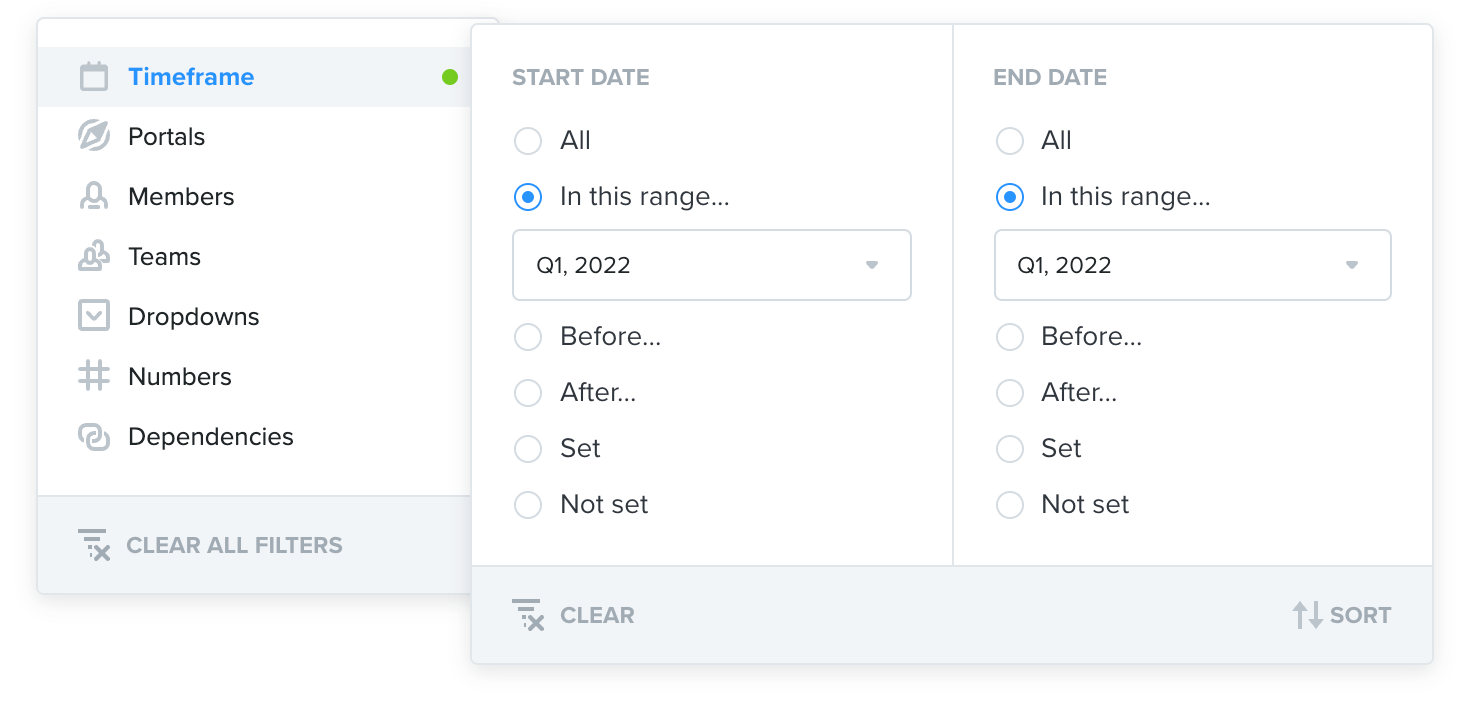Select the Portals compass icon

93,136
